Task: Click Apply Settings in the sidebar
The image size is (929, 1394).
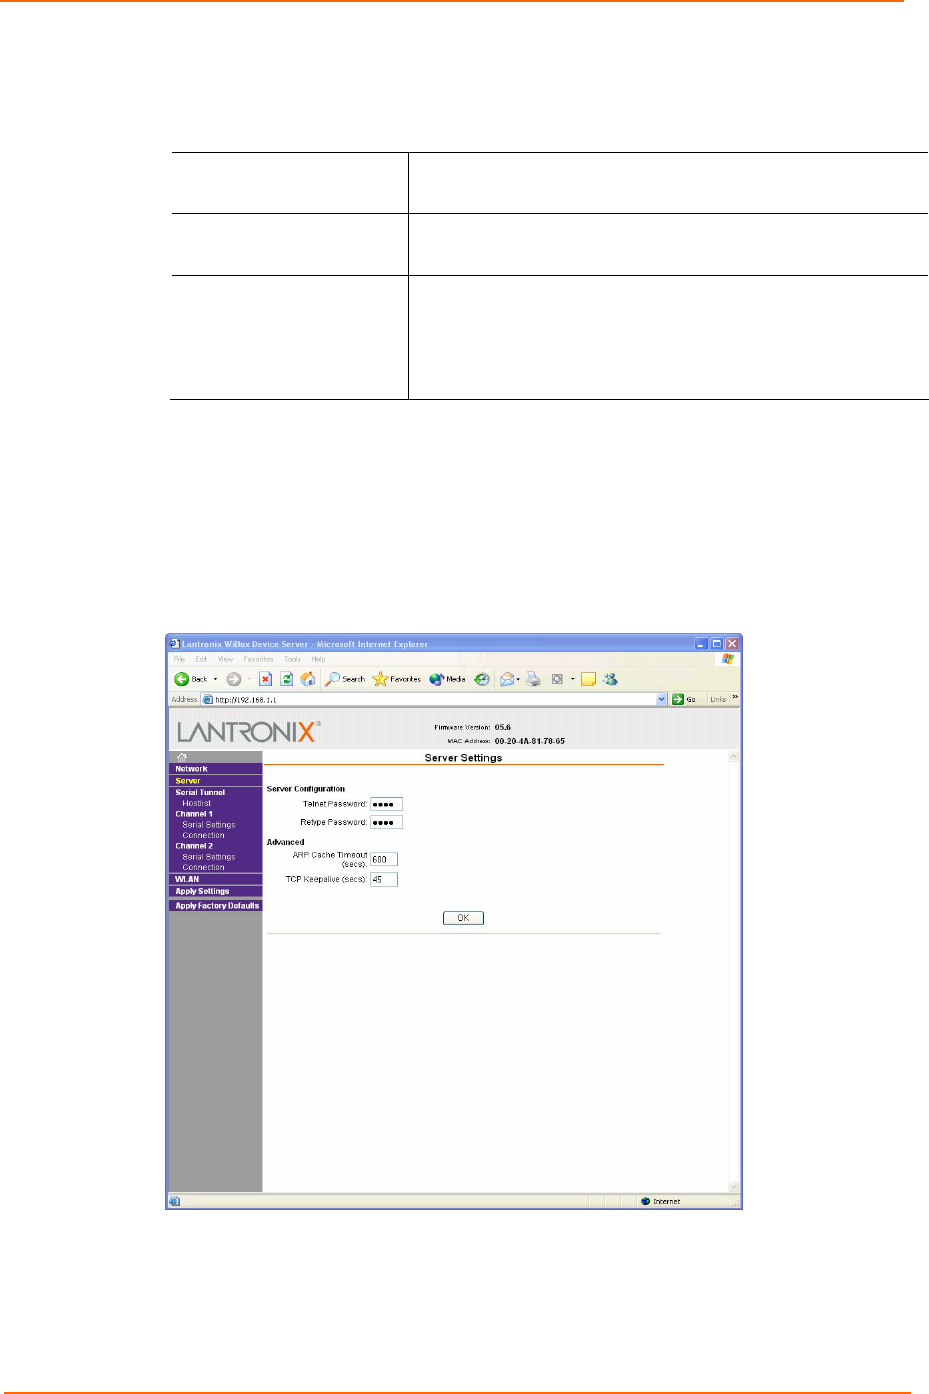Action: [202, 891]
